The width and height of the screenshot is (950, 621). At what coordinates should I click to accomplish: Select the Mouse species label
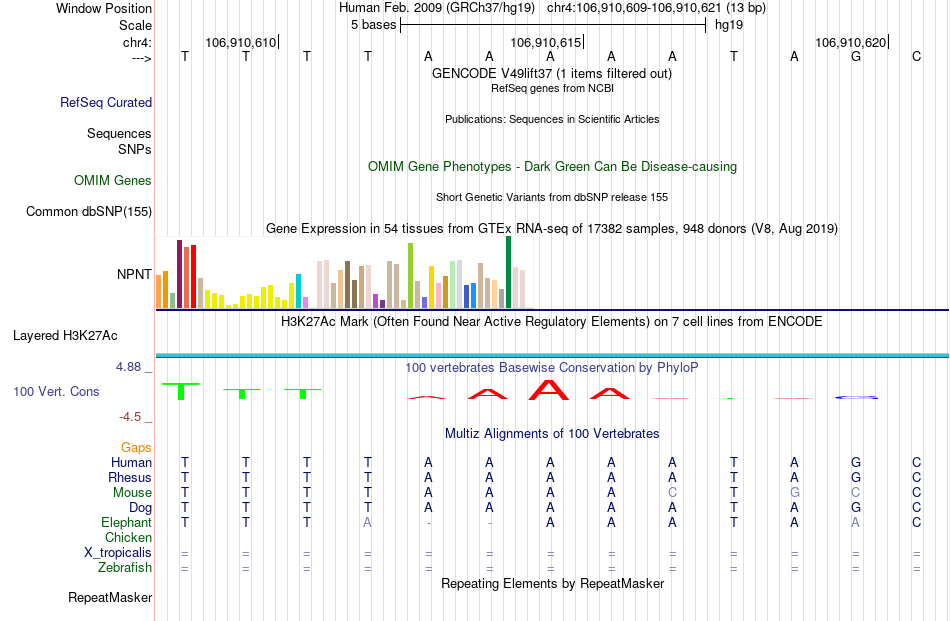132,493
